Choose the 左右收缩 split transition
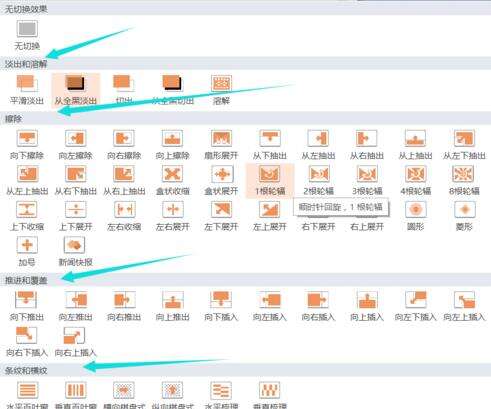 point(124,216)
